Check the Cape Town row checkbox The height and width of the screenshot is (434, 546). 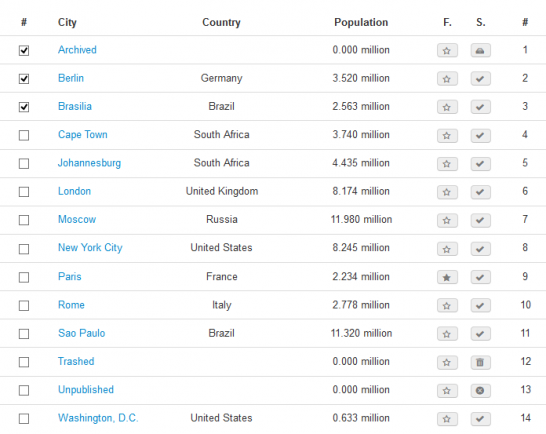(24, 135)
